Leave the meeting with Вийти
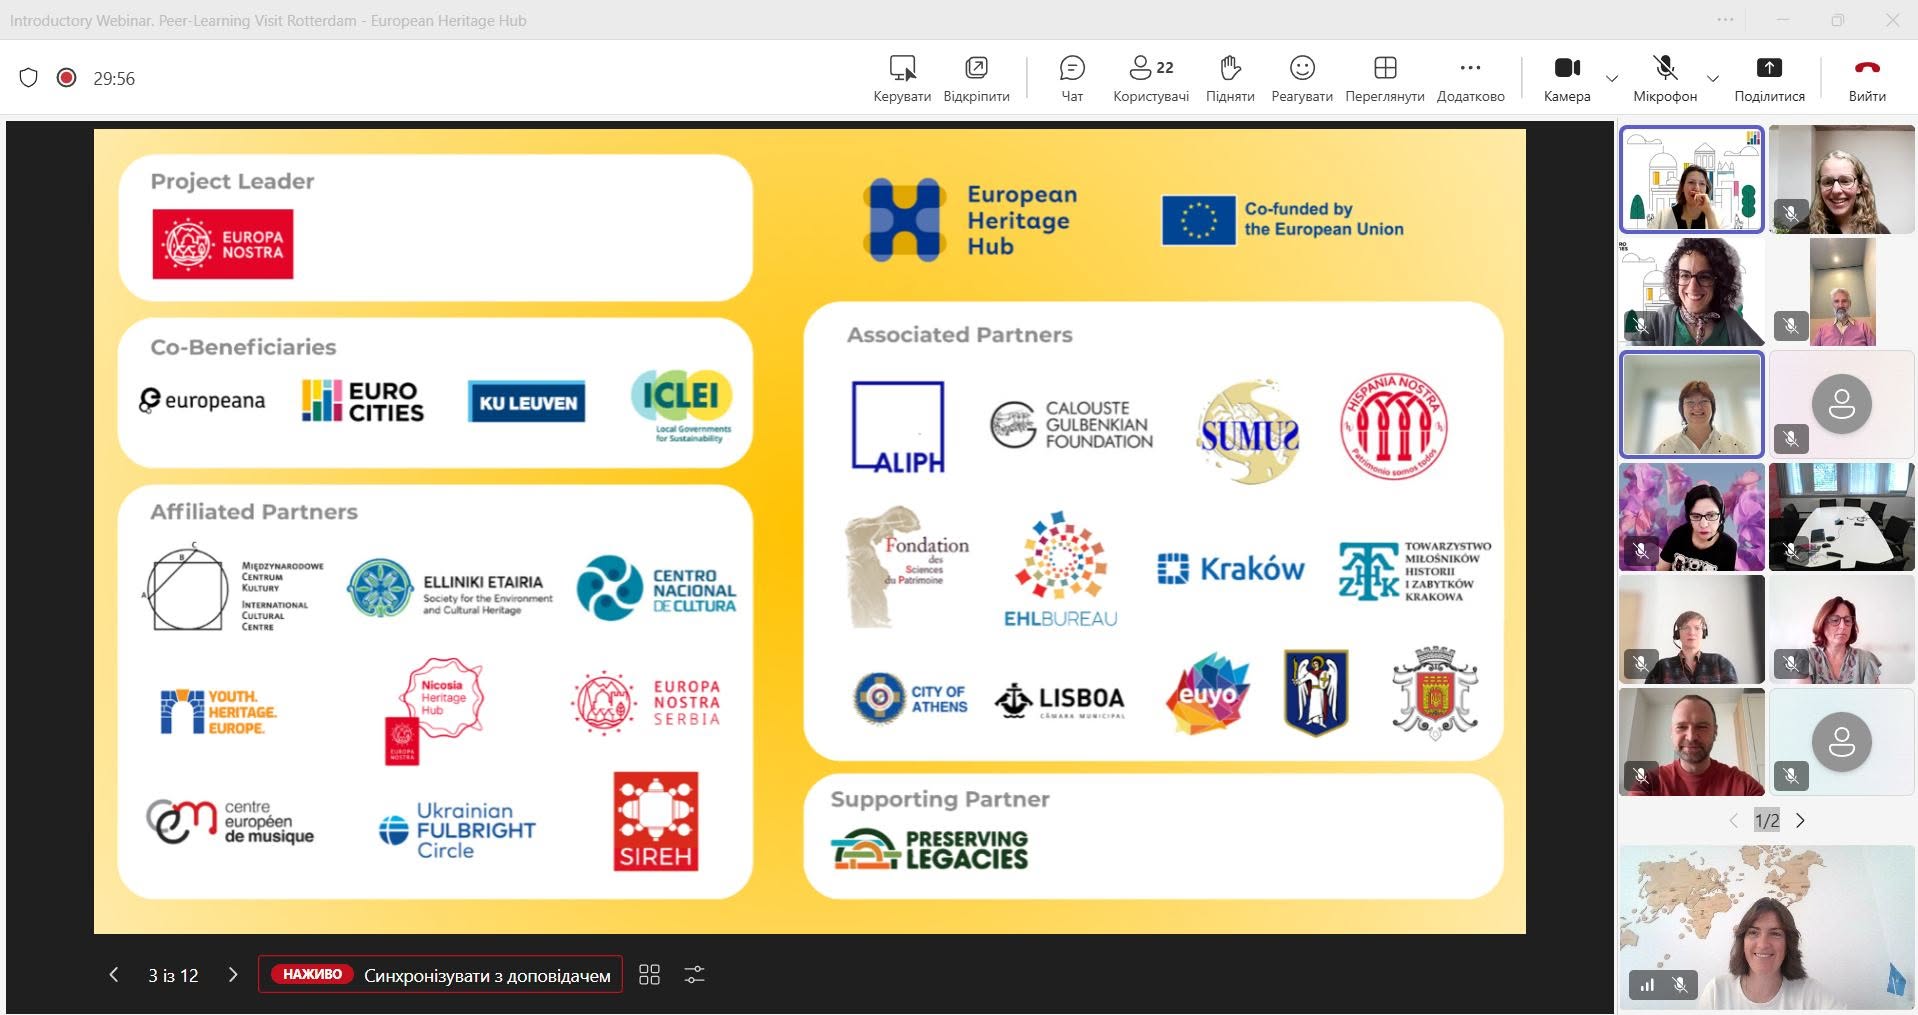Screen dimensions: 1918x1015 (x=1867, y=79)
